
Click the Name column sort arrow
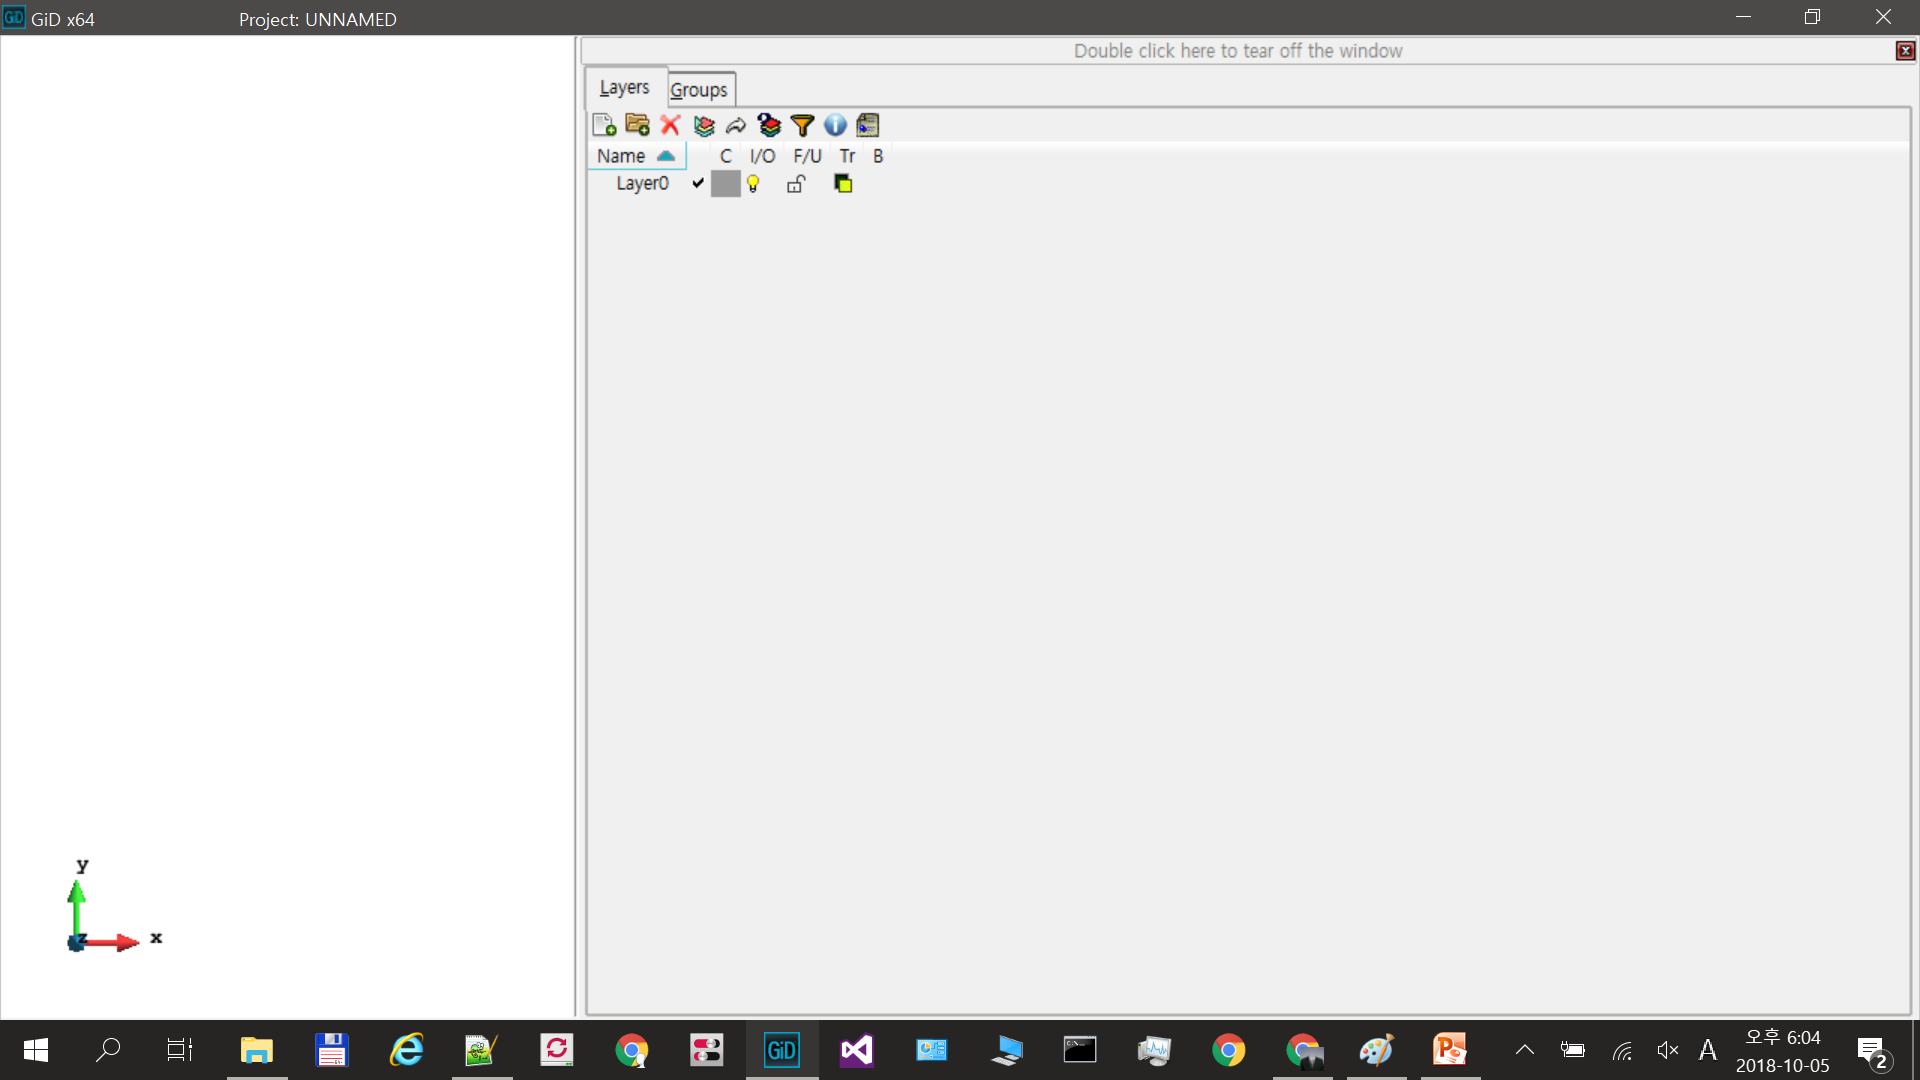coord(666,156)
